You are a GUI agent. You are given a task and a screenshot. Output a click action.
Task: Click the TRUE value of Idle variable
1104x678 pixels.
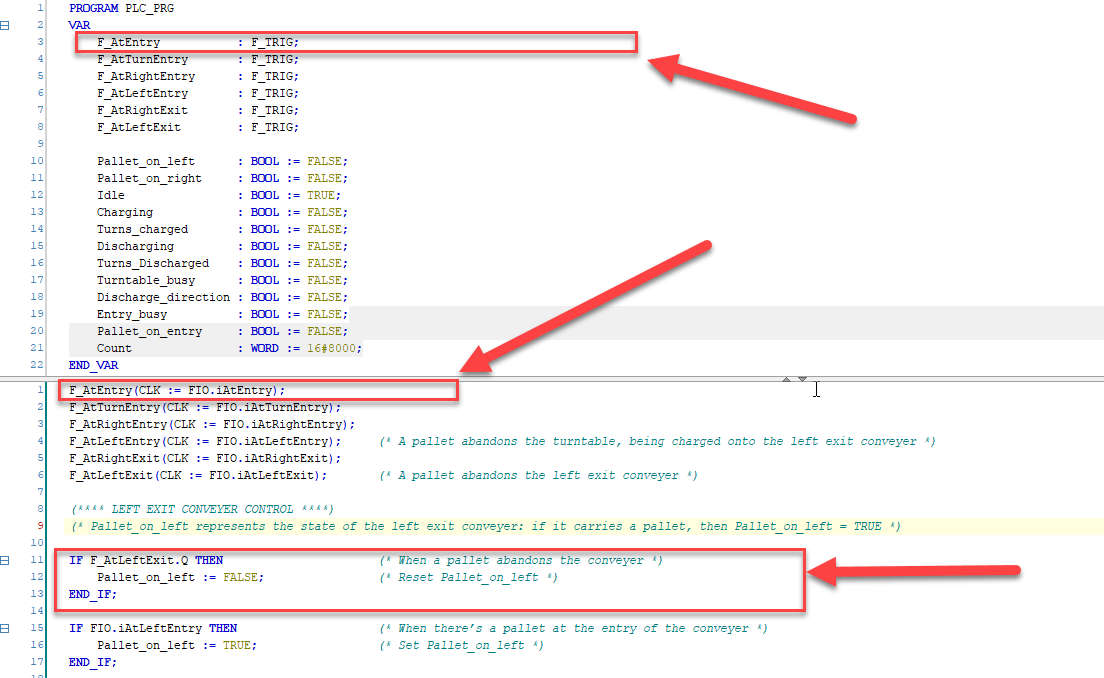point(322,195)
